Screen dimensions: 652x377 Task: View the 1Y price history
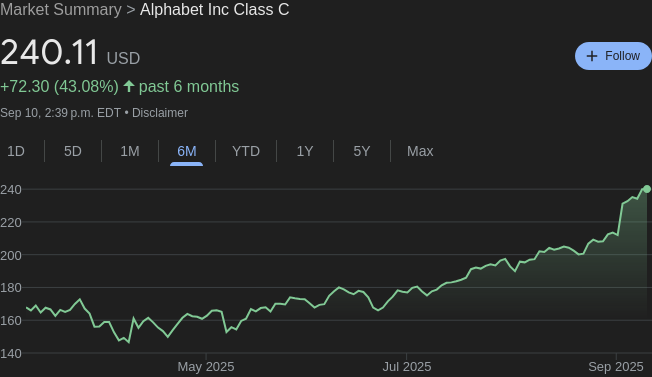pyautogui.click(x=305, y=151)
